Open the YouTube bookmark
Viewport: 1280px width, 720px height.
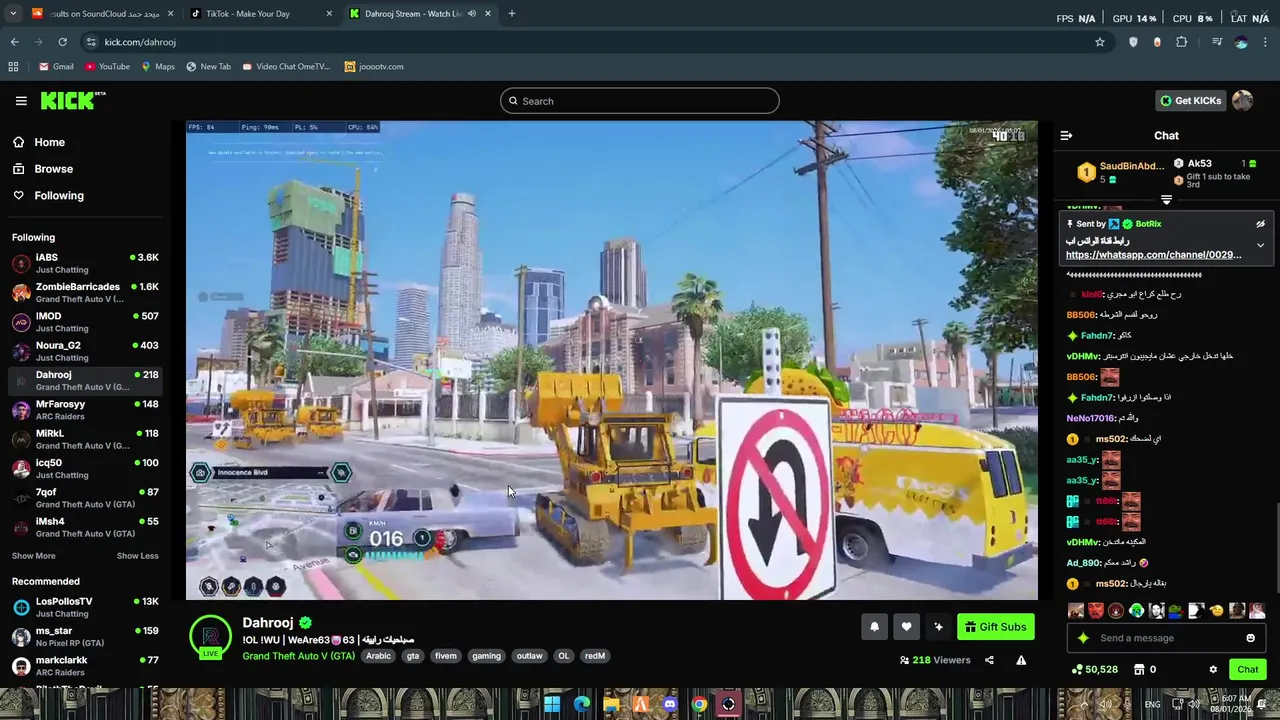click(x=107, y=67)
